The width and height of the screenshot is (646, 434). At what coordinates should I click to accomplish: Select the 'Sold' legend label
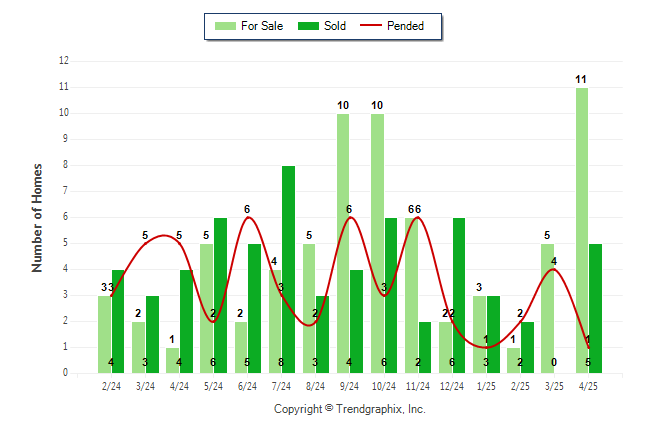pyautogui.click(x=335, y=26)
